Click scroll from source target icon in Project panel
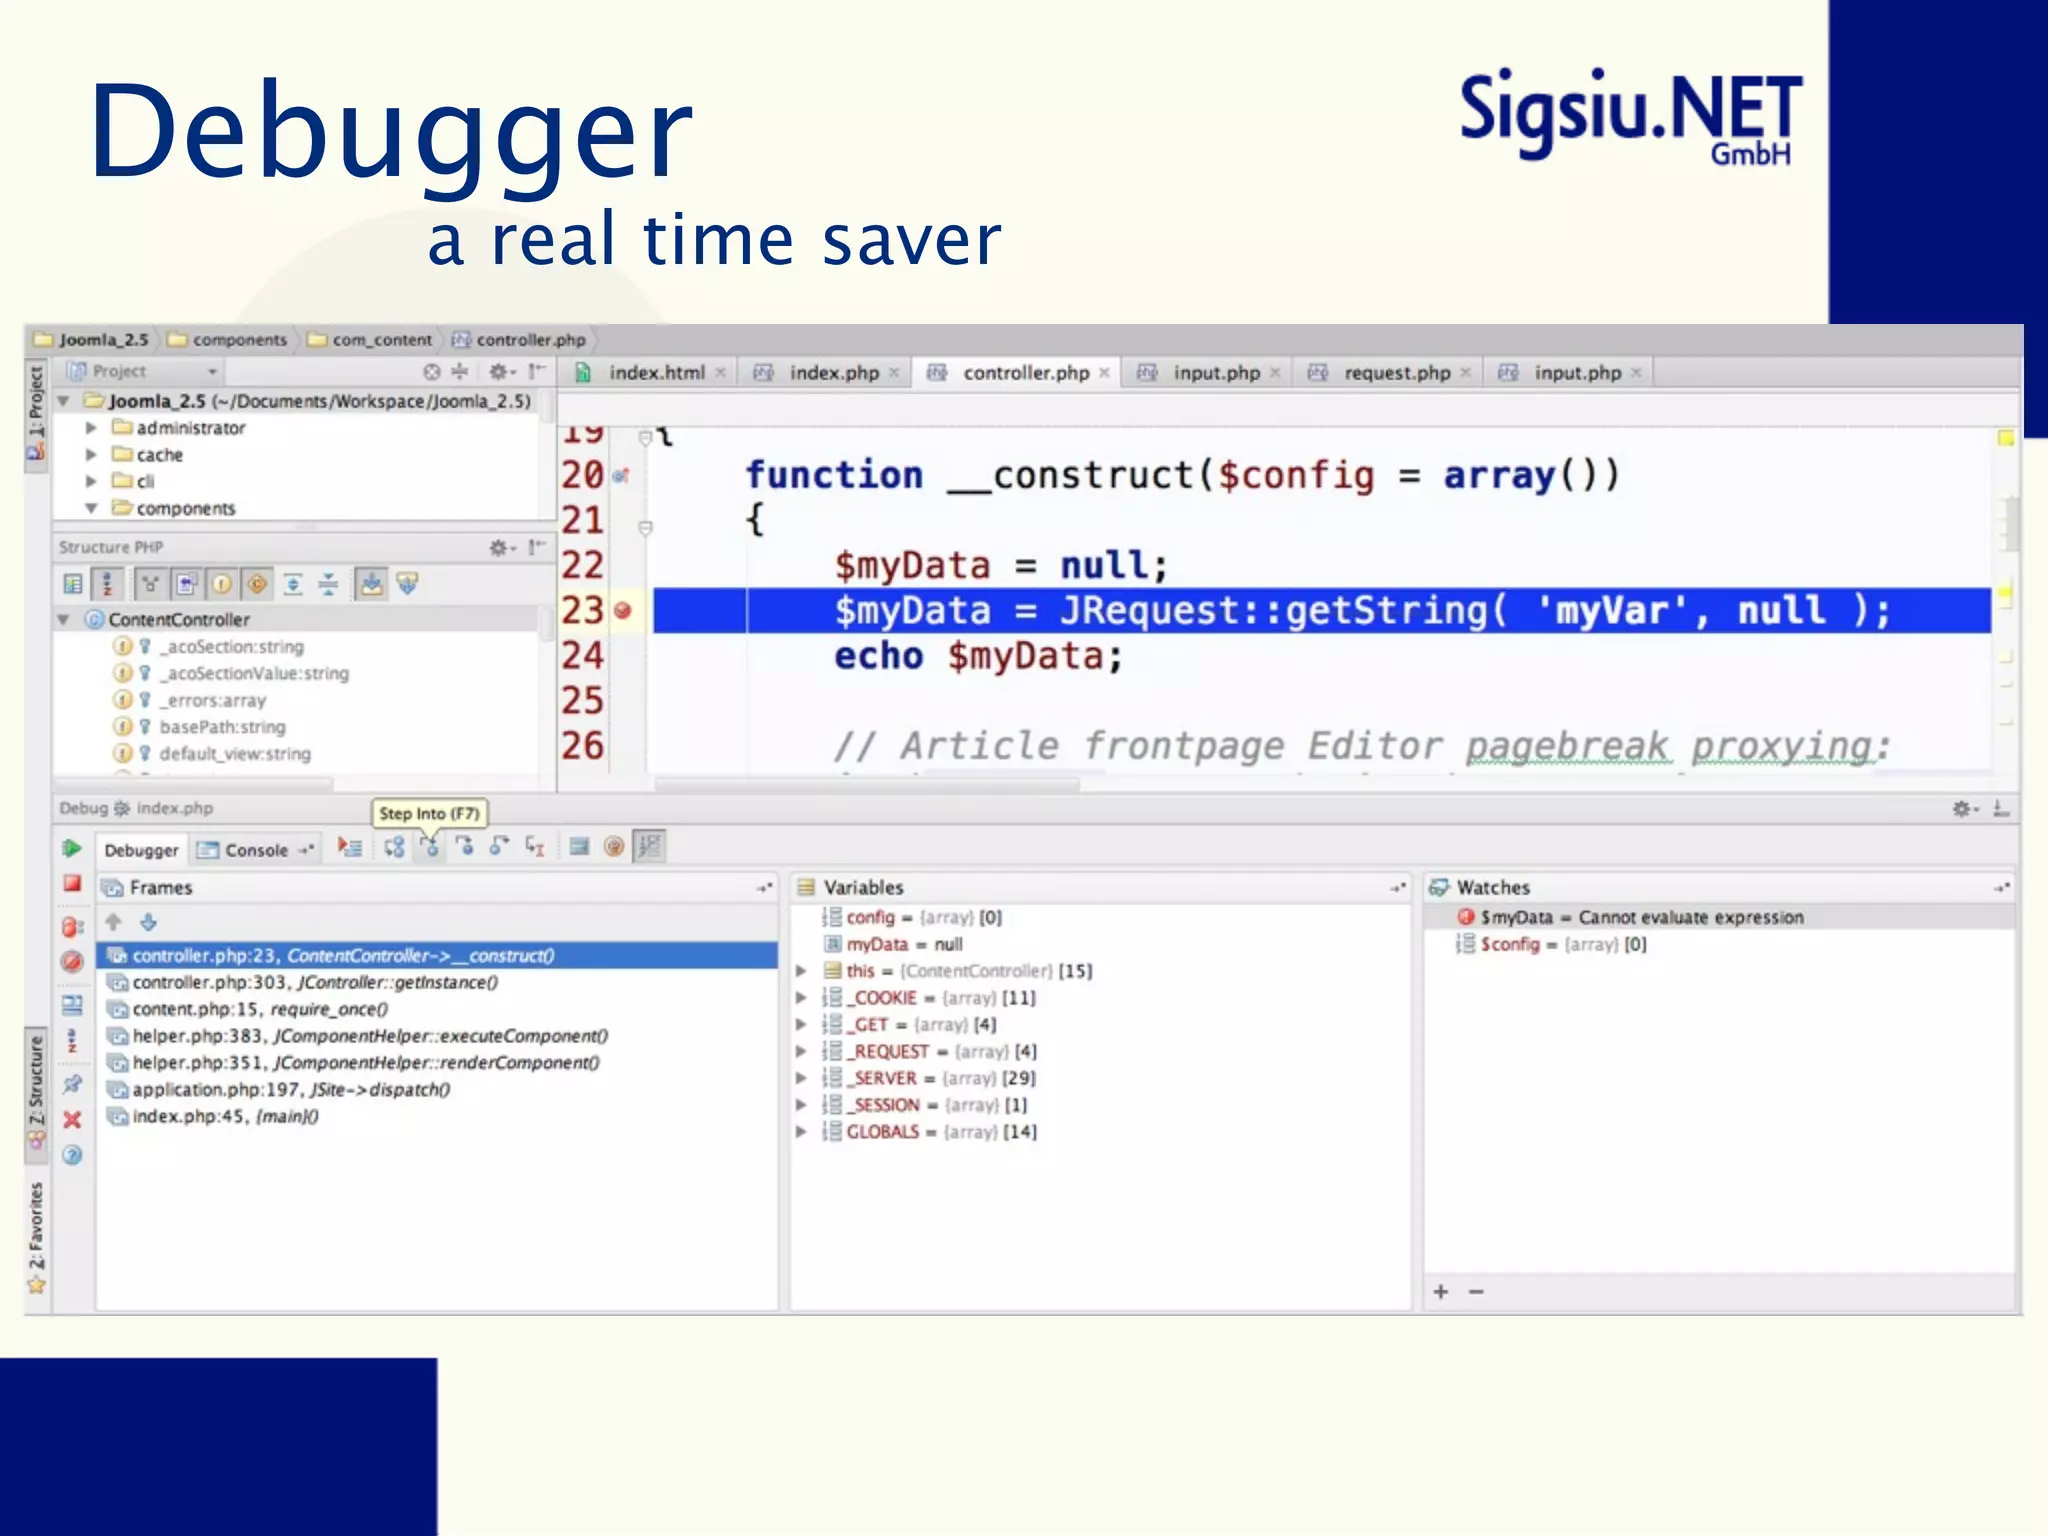 point(431,372)
